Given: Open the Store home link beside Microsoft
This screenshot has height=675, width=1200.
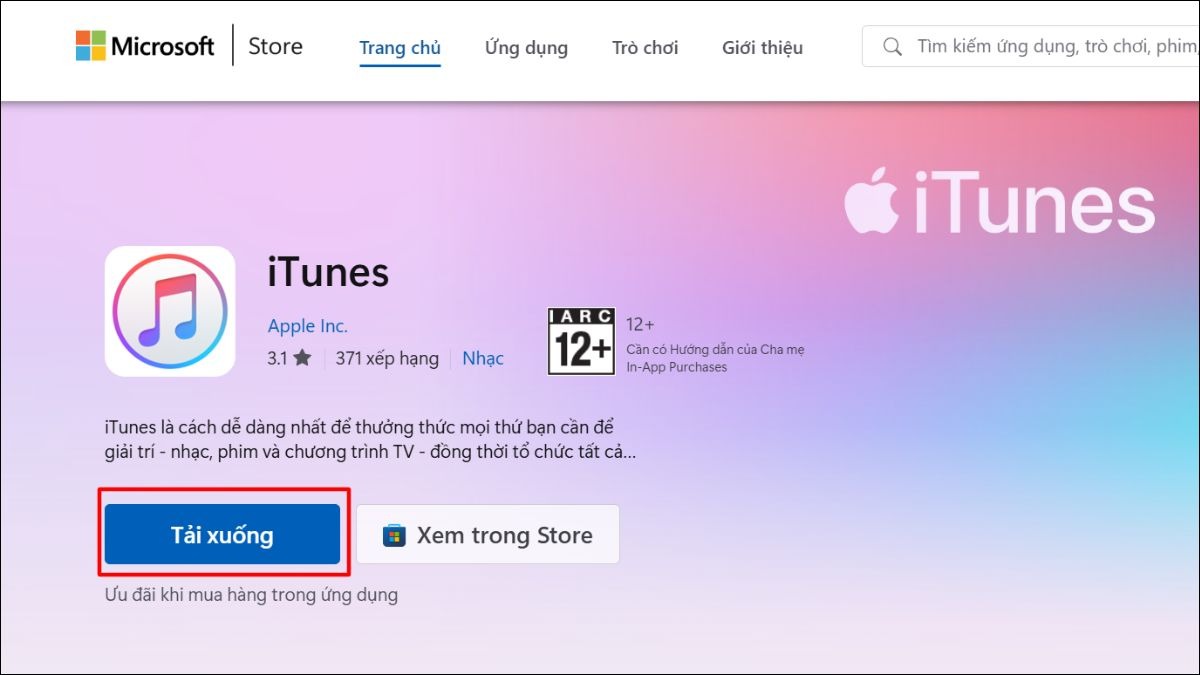Looking at the screenshot, I should [x=275, y=47].
